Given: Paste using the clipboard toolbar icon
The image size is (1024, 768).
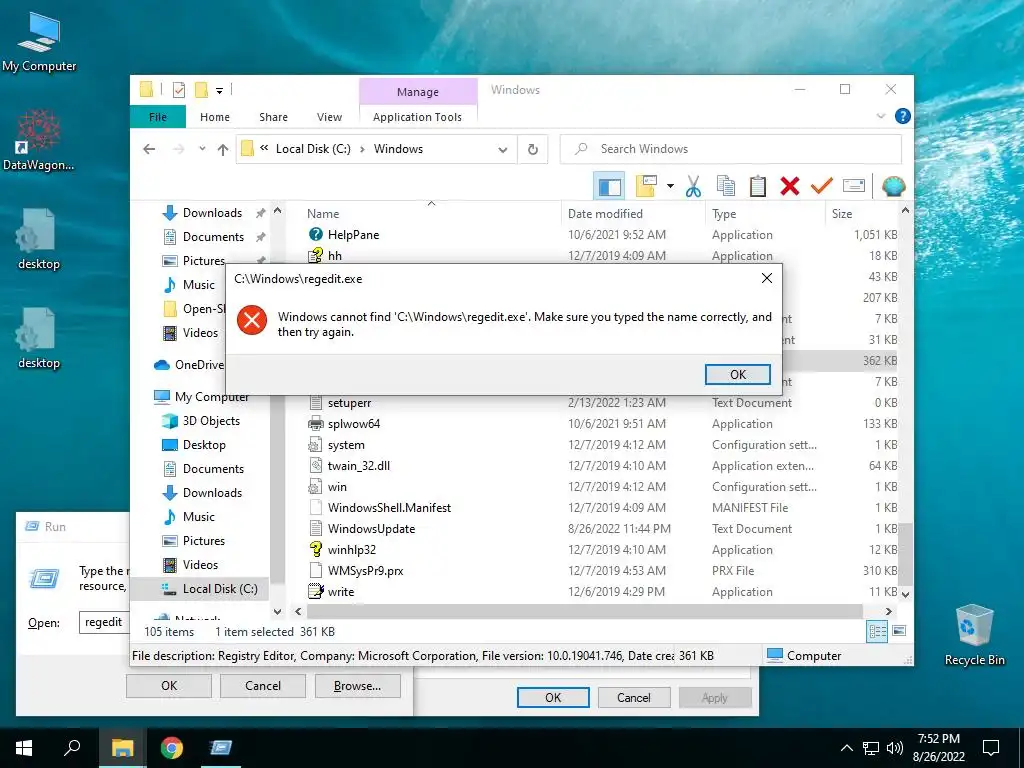Looking at the screenshot, I should pyautogui.click(x=758, y=186).
